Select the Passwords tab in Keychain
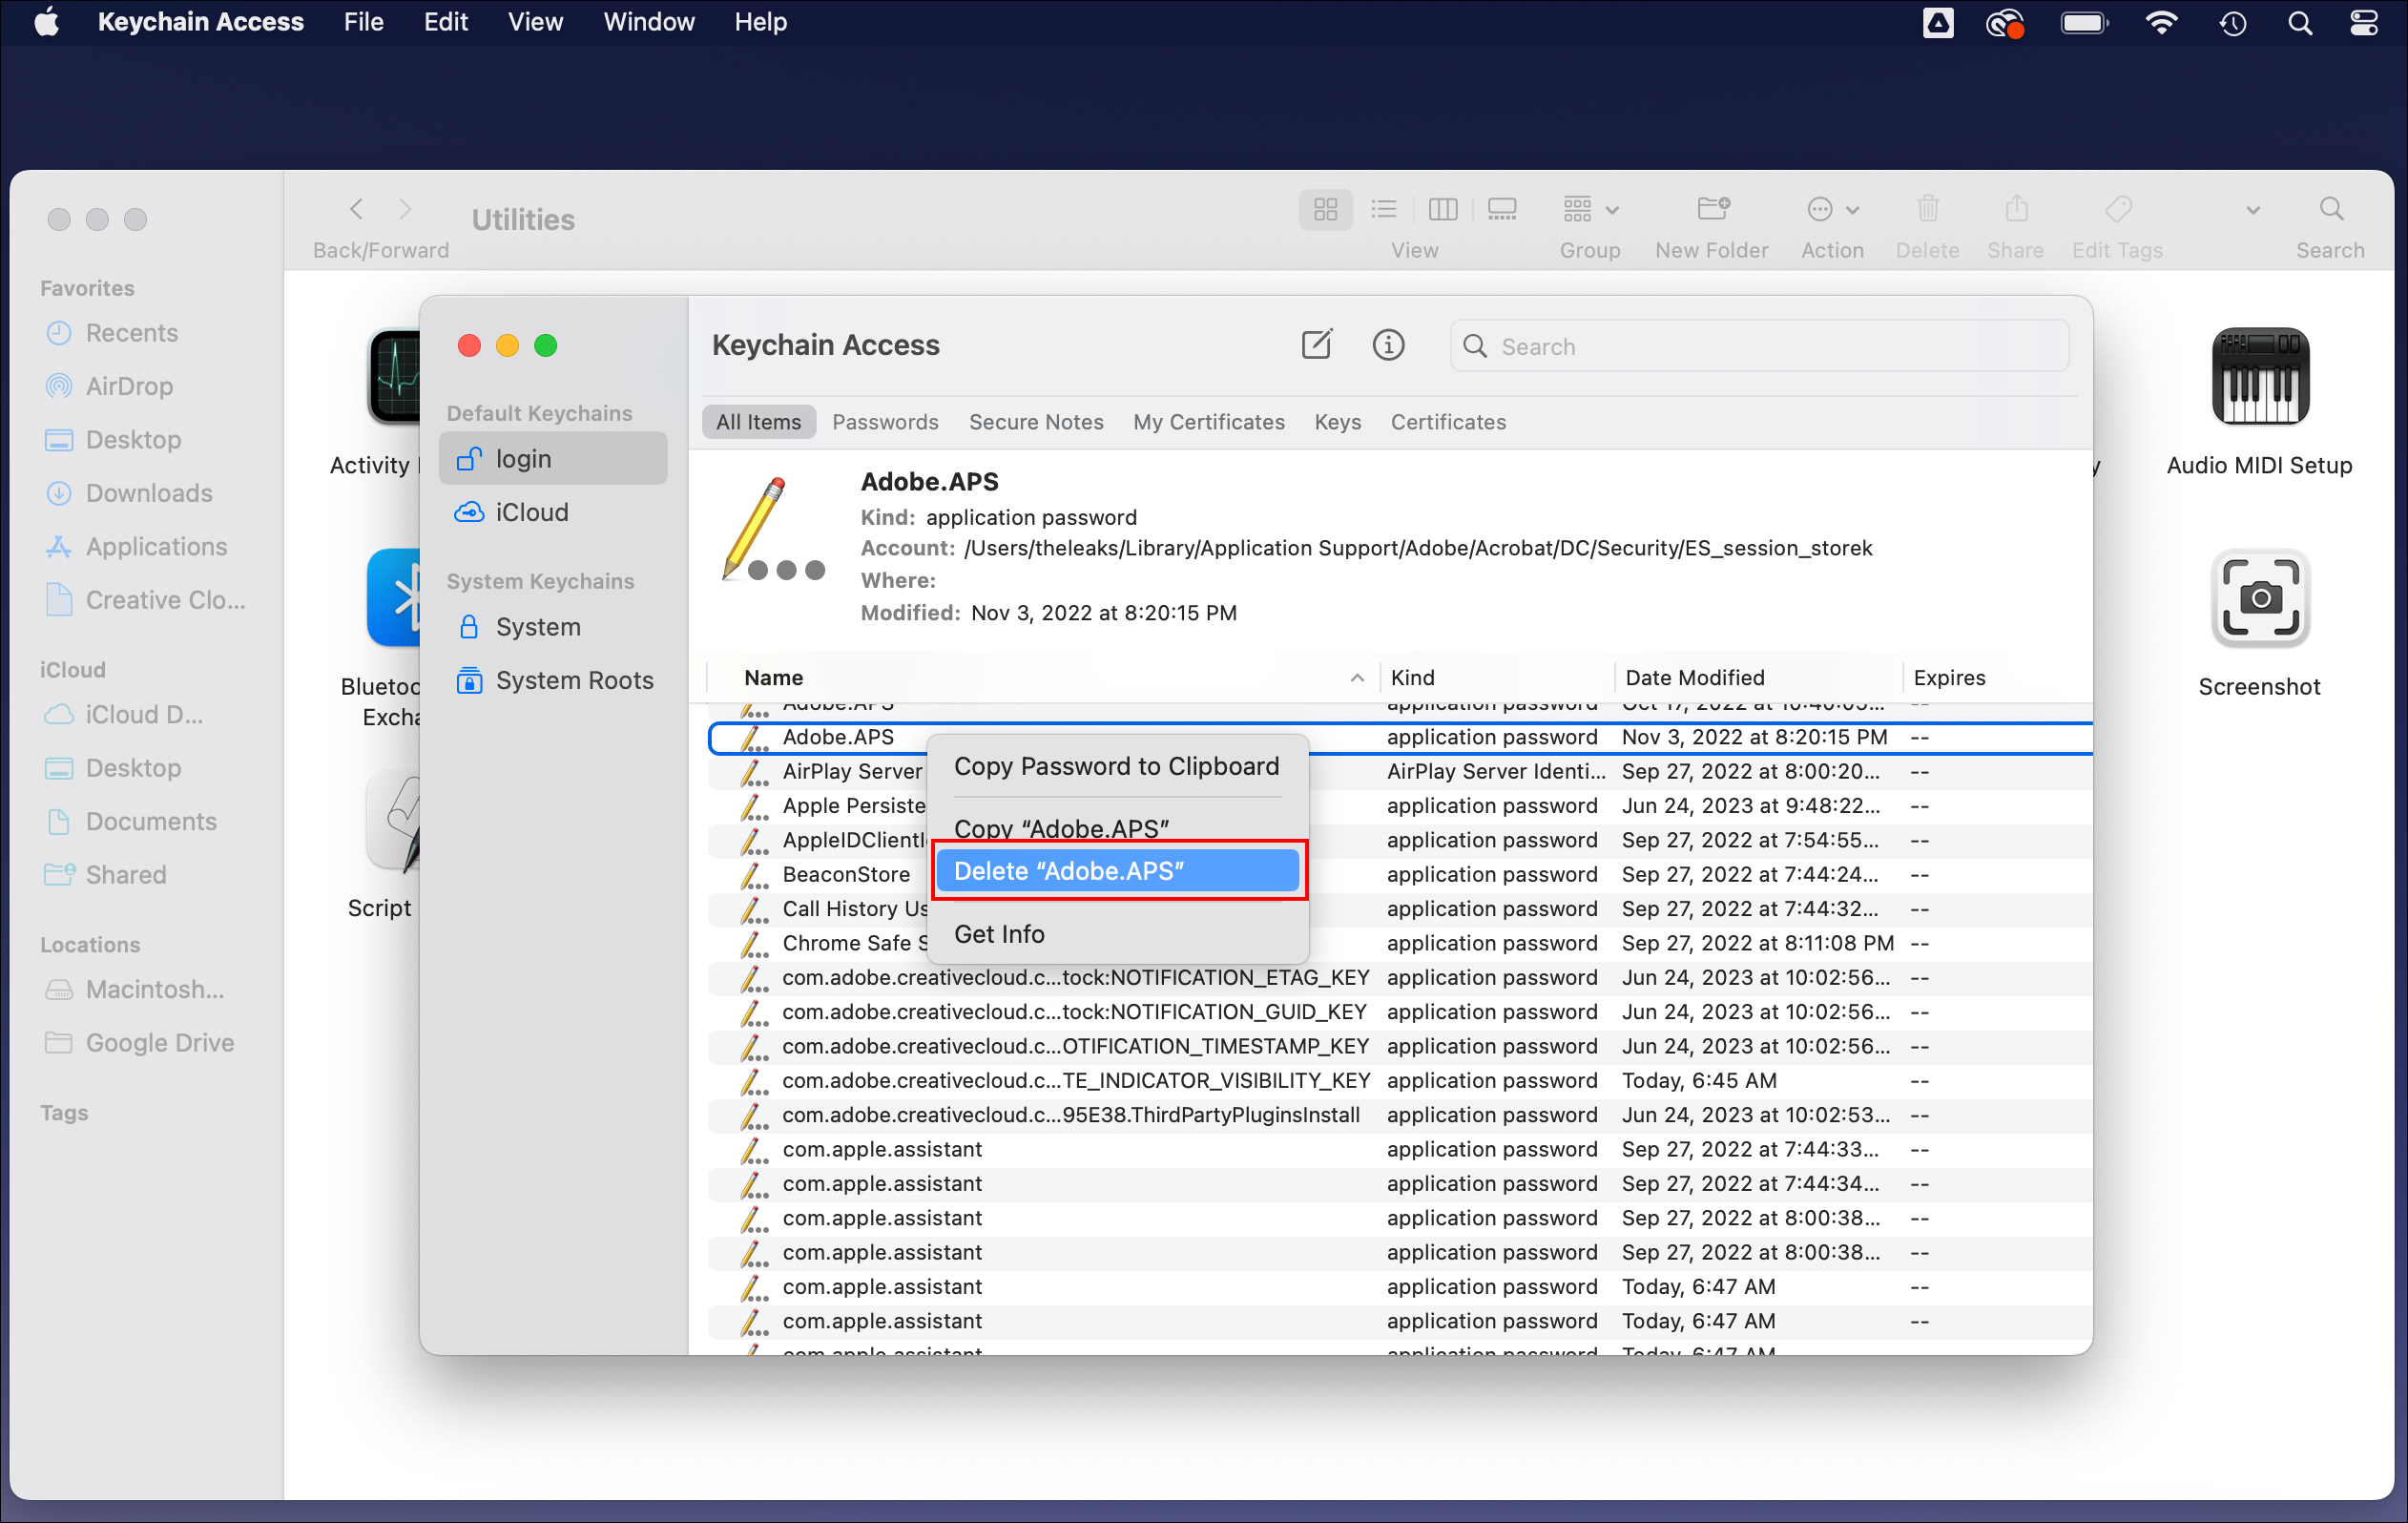This screenshot has height=1523, width=2408. coord(884,421)
